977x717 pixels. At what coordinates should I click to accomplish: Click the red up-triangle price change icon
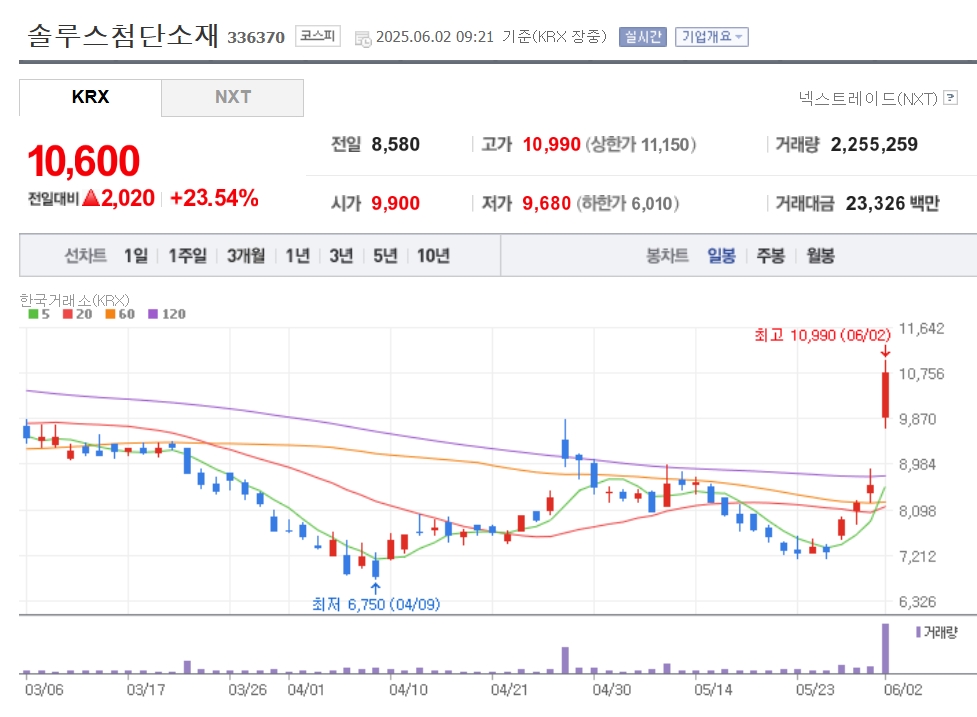(91, 198)
